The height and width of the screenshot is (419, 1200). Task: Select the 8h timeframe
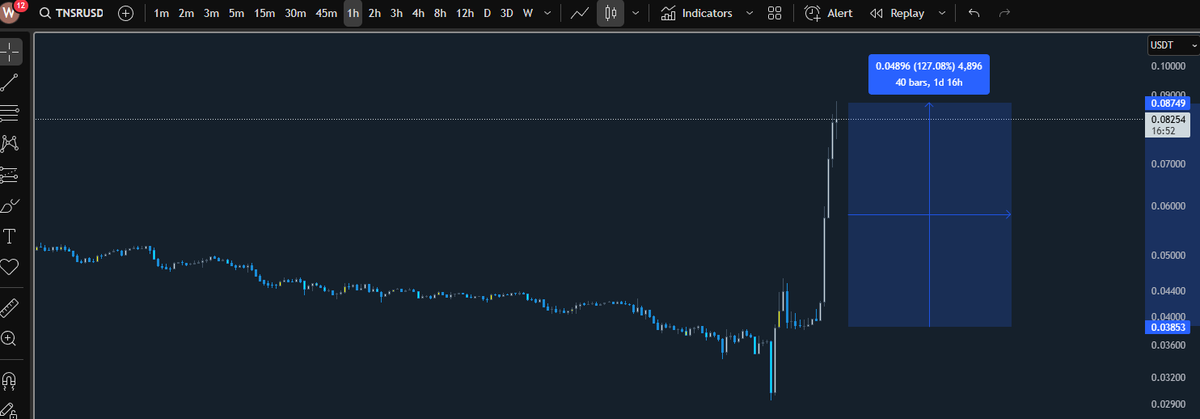tap(440, 14)
